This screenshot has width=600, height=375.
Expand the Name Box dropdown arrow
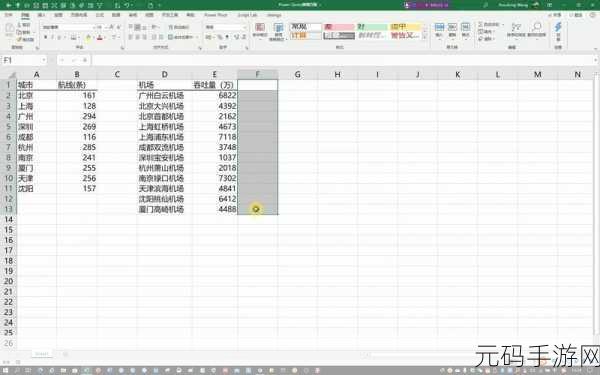coord(44,60)
